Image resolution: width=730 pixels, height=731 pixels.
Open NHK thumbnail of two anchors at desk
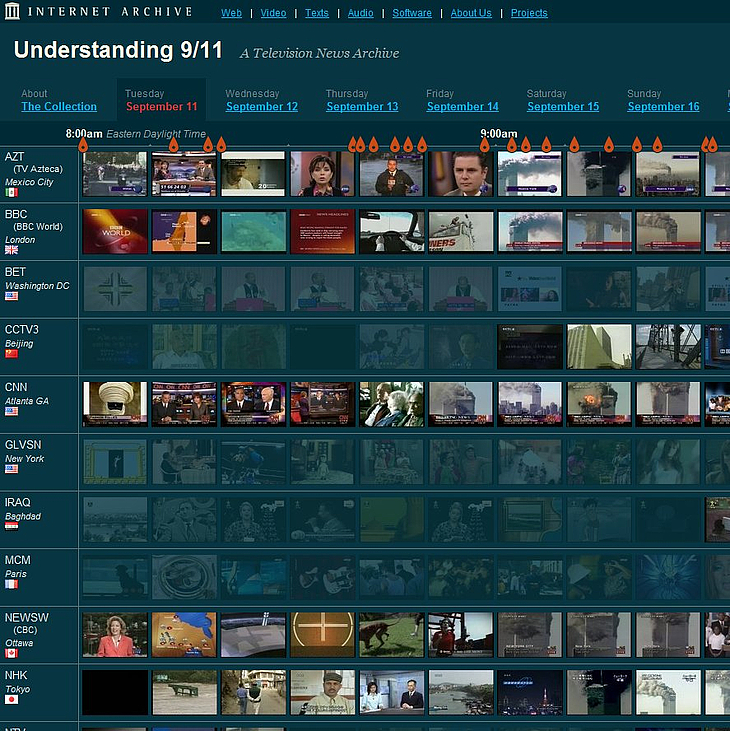tap(392, 692)
